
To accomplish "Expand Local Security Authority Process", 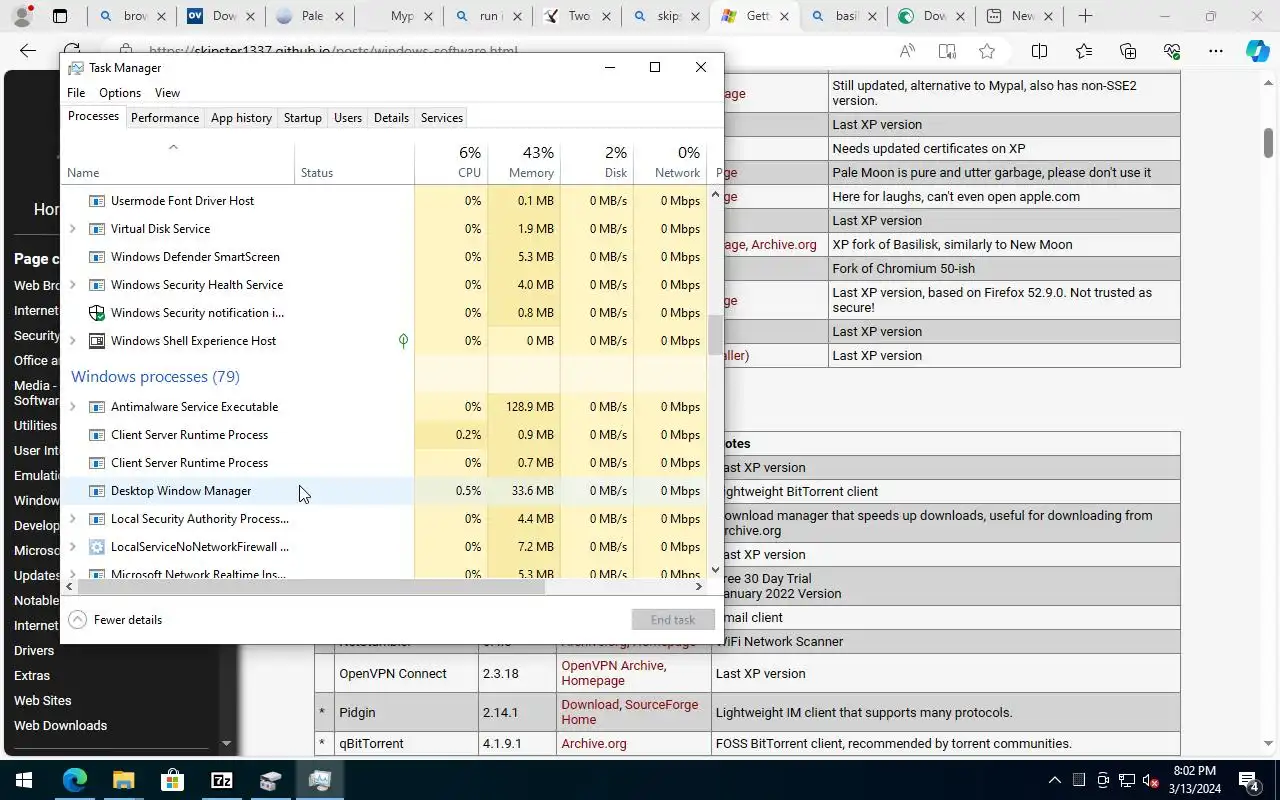I will pos(72,519).
